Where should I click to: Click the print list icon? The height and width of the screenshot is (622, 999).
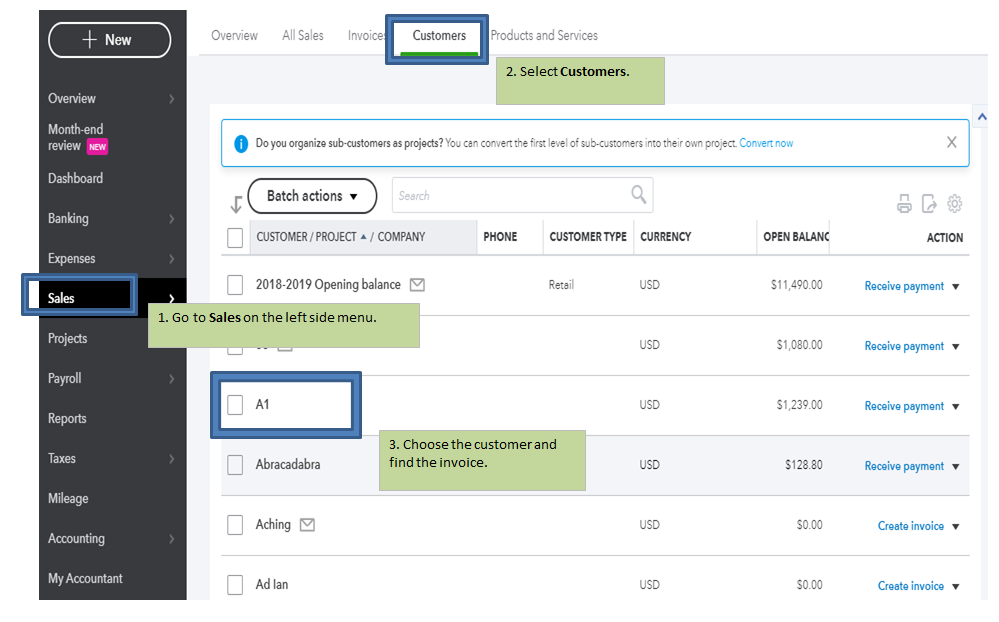pyautogui.click(x=904, y=204)
